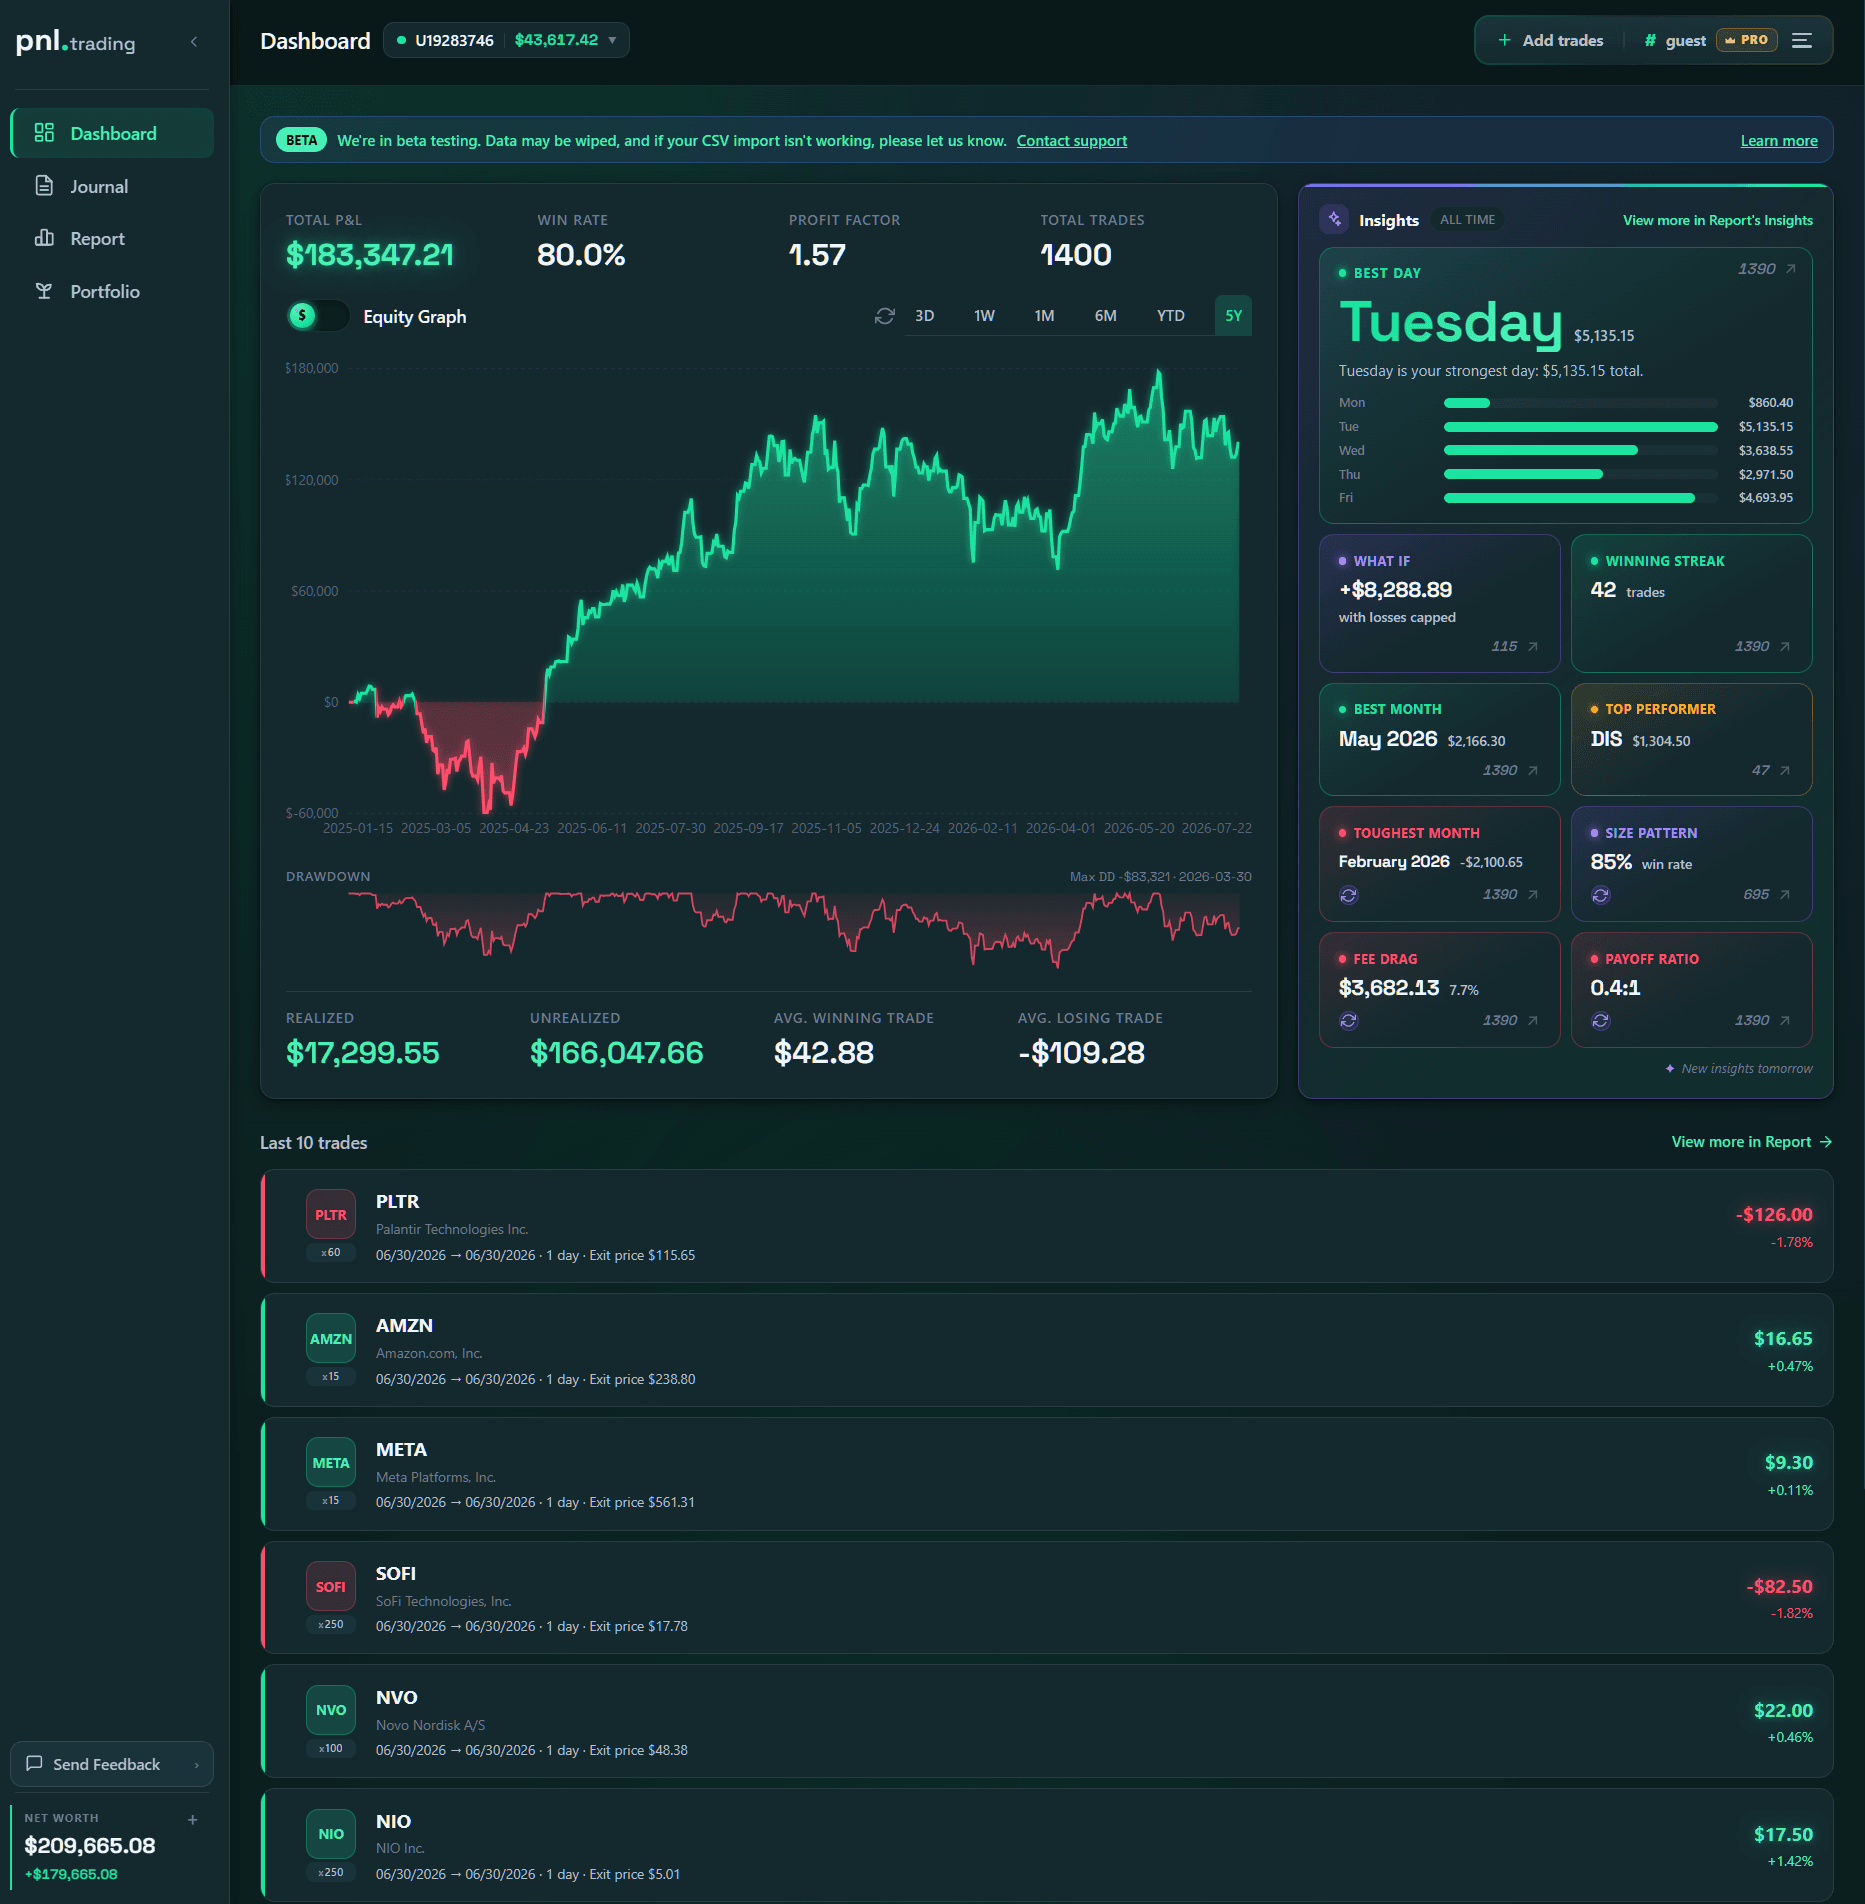The width and height of the screenshot is (1865, 1904).
Task: Open Winning Streak card arrow icon
Action: point(1784,647)
